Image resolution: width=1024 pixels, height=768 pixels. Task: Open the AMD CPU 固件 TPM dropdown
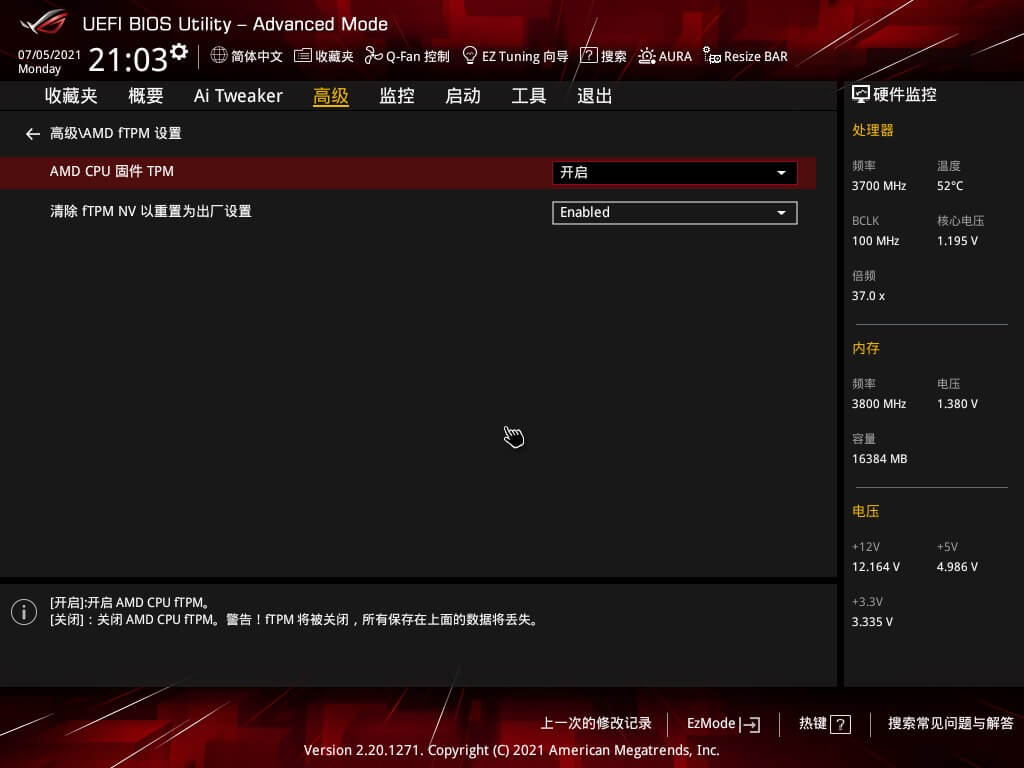pyautogui.click(x=674, y=171)
